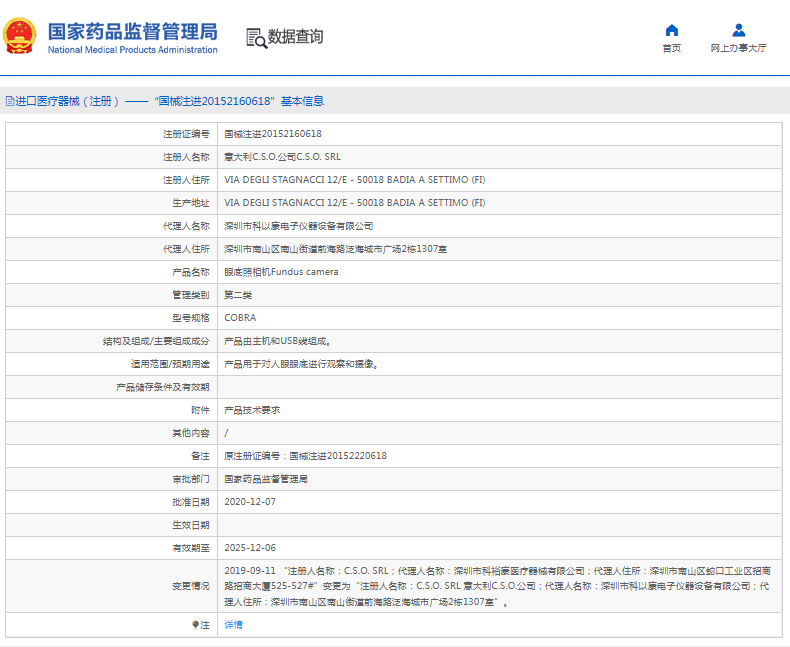Click the document icon before 进口医疗器械
Screen dimensions: 790x647
tap(9, 101)
